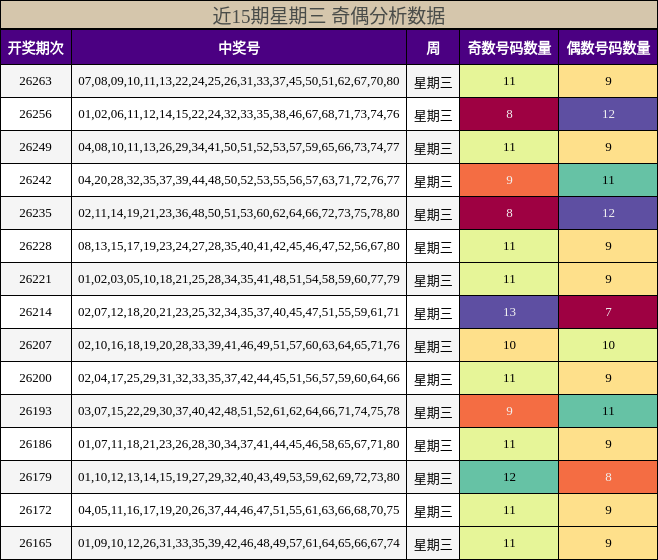This screenshot has height=560, width=658.
Task: Select the 开奖期次 column header
Action: tap(36, 47)
